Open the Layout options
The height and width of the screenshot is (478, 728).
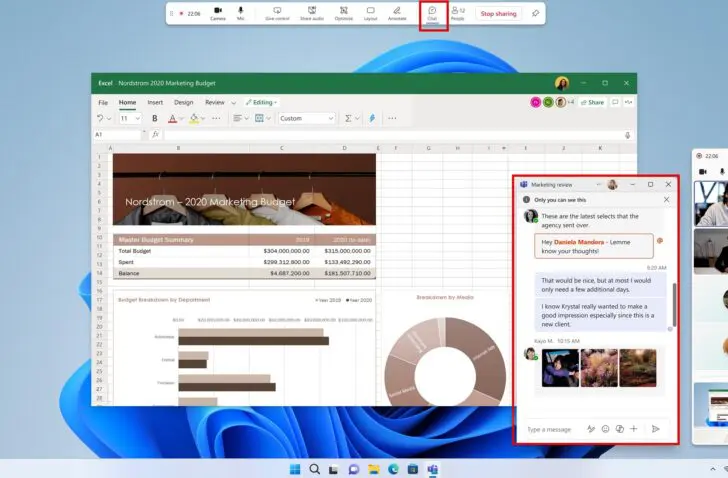click(x=370, y=13)
